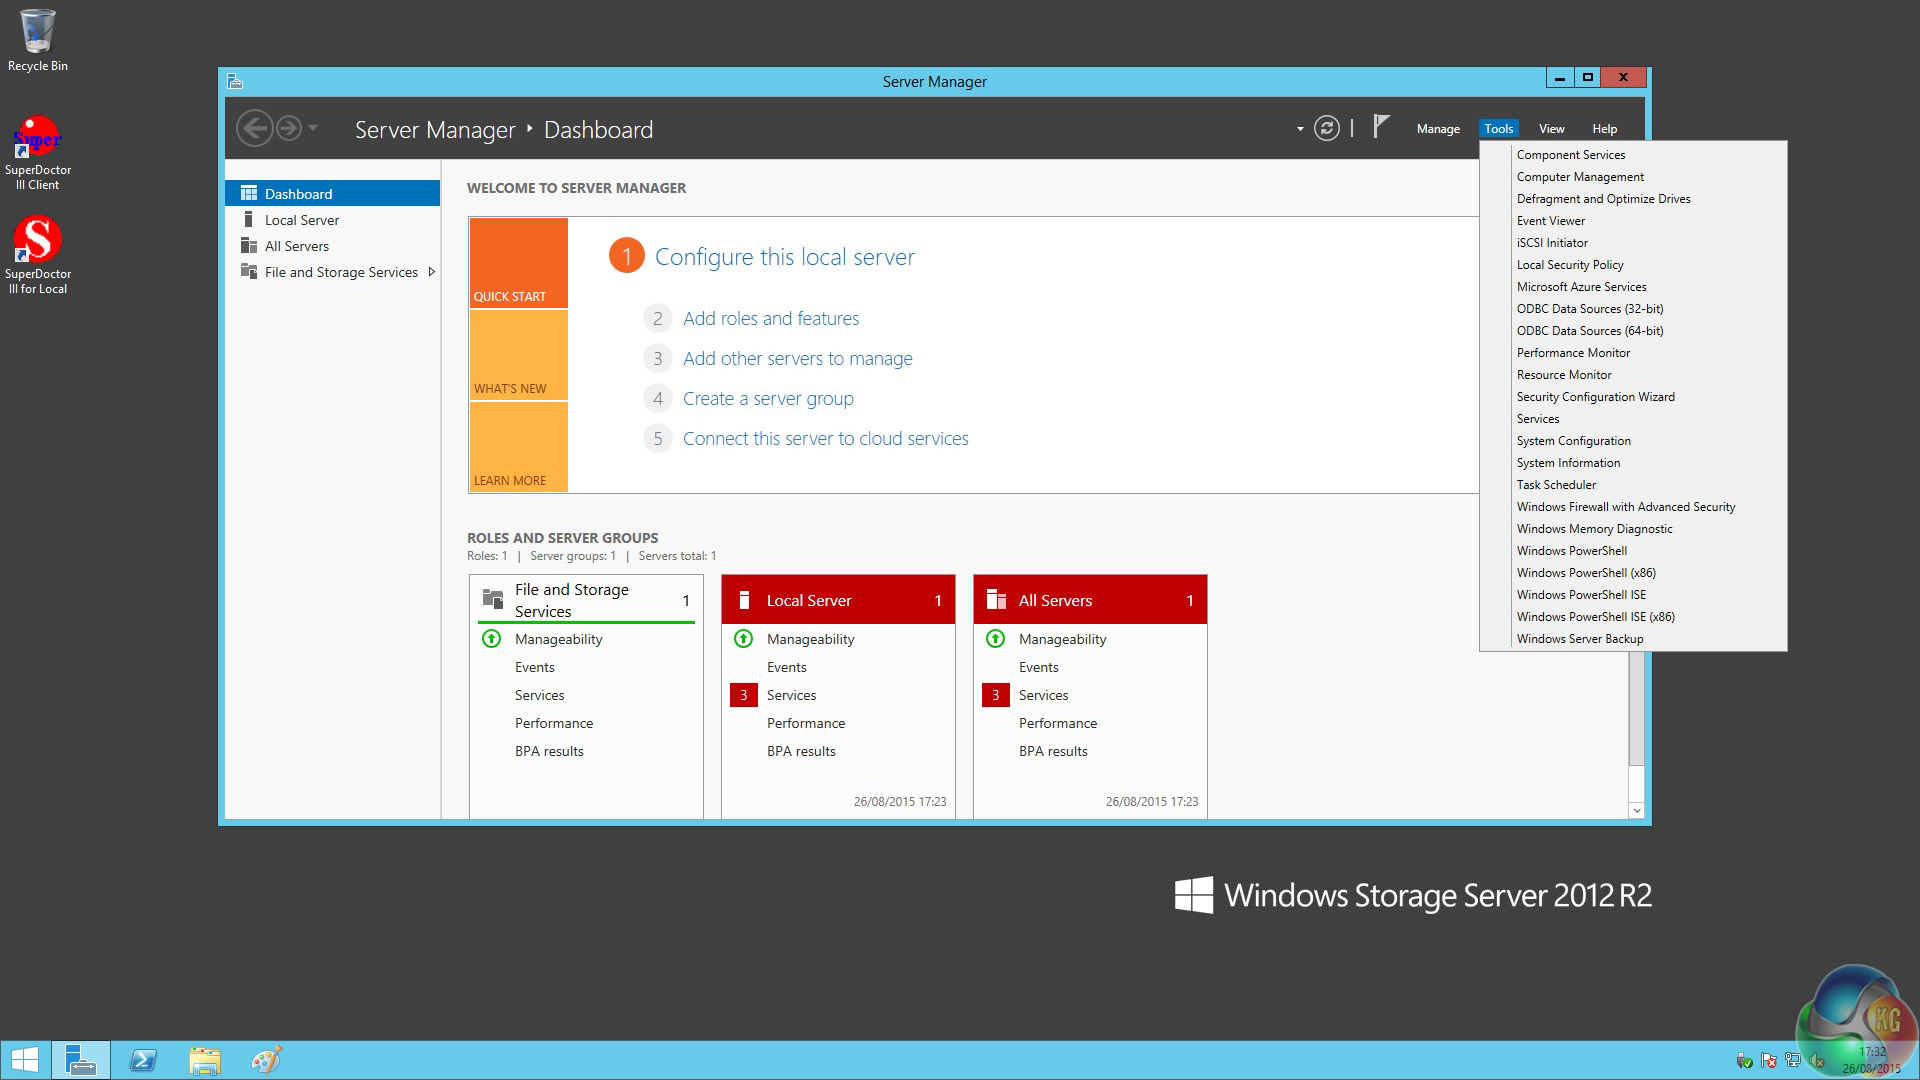Select Event Viewer from Tools menu

(x=1550, y=221)
